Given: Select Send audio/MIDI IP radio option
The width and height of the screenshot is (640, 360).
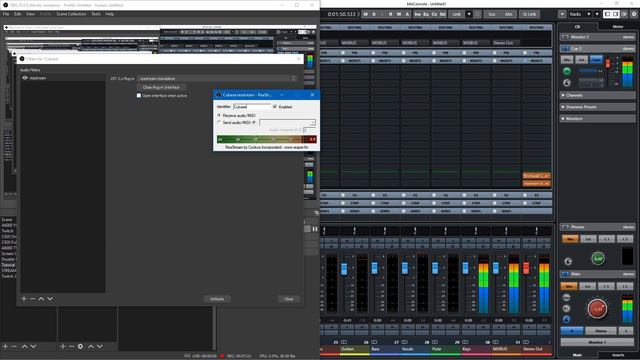Looking at the screenshot, I should point(219,122).
